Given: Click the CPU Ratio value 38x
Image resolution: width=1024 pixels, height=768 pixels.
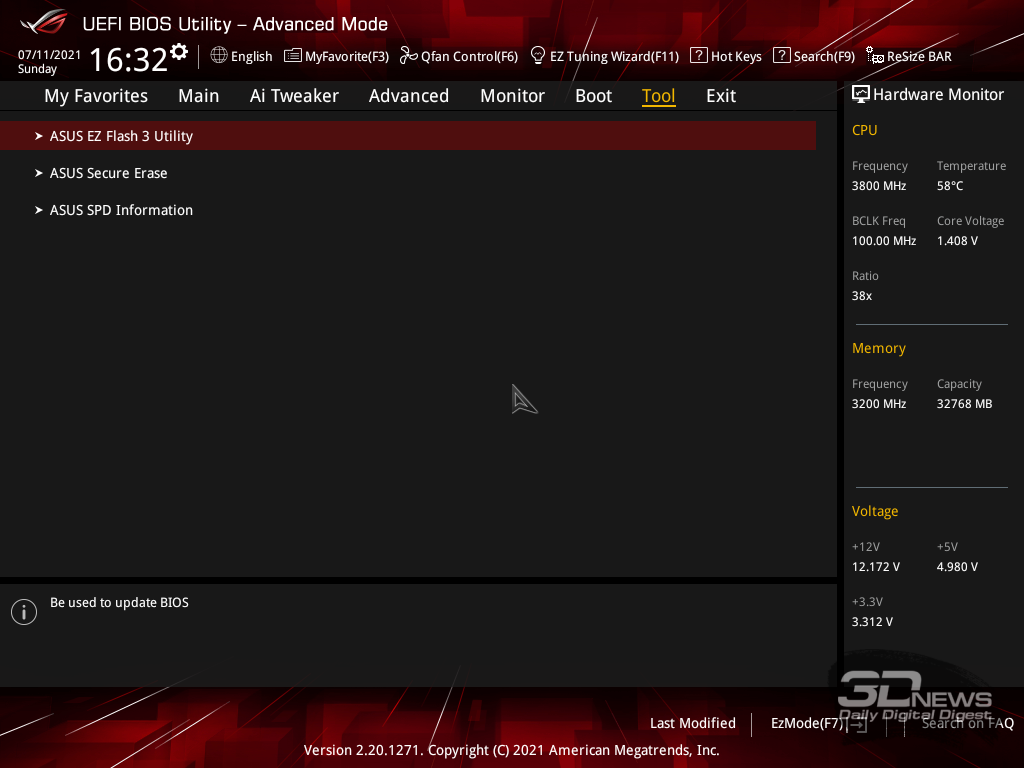Looking at the screenshot, I should [862, 296].
